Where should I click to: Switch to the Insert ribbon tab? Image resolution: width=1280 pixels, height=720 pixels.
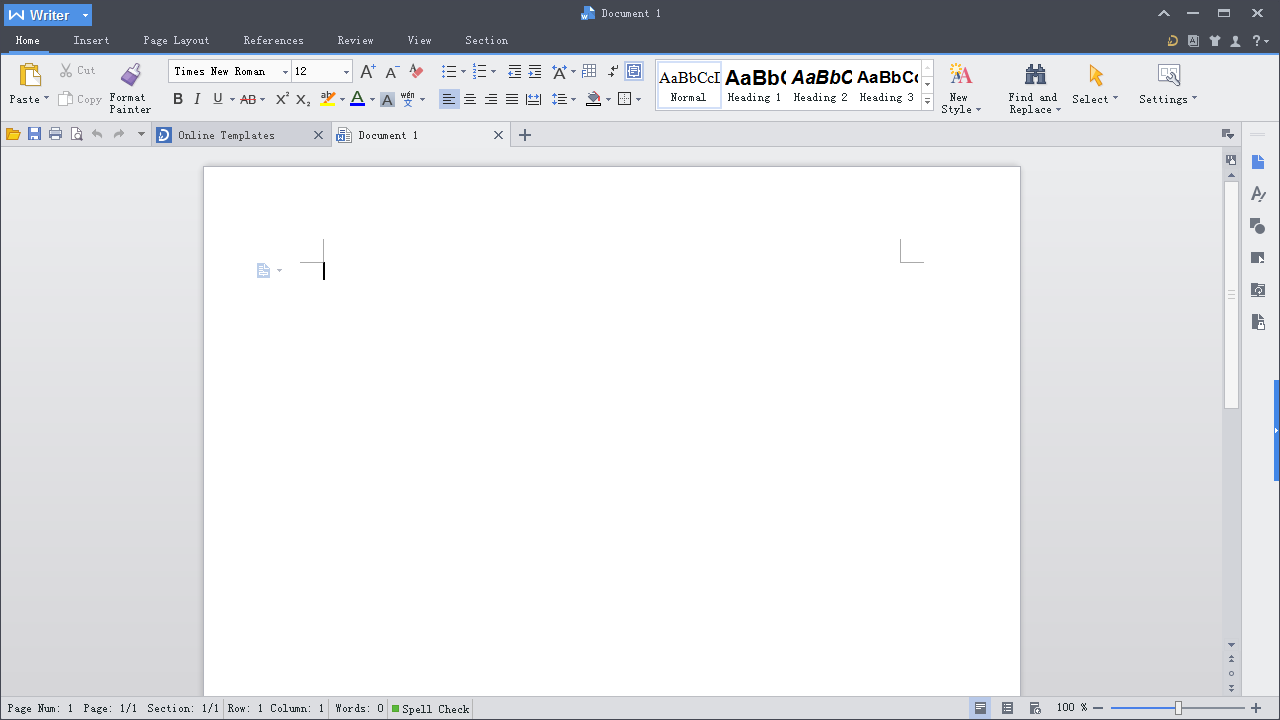pos(91,40)
